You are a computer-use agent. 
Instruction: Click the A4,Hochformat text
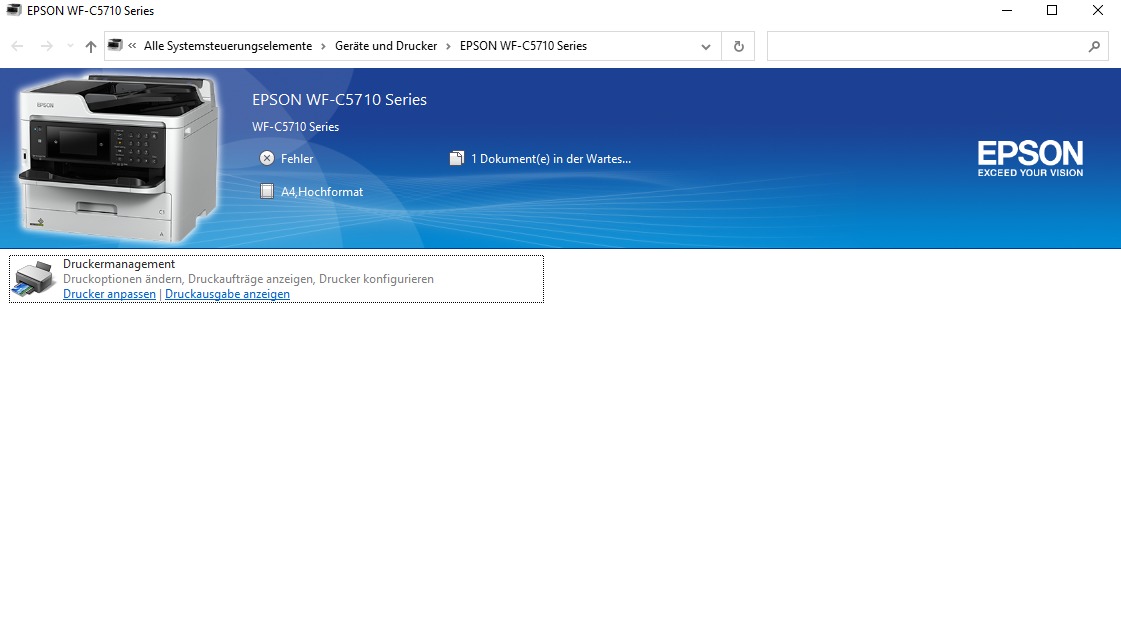(x=322, y=192)
